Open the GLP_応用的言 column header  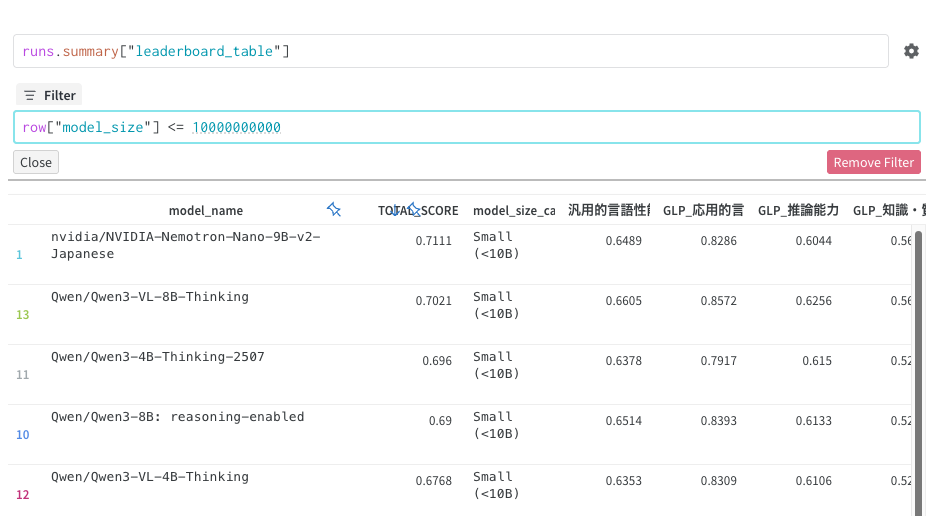[703, 210]
